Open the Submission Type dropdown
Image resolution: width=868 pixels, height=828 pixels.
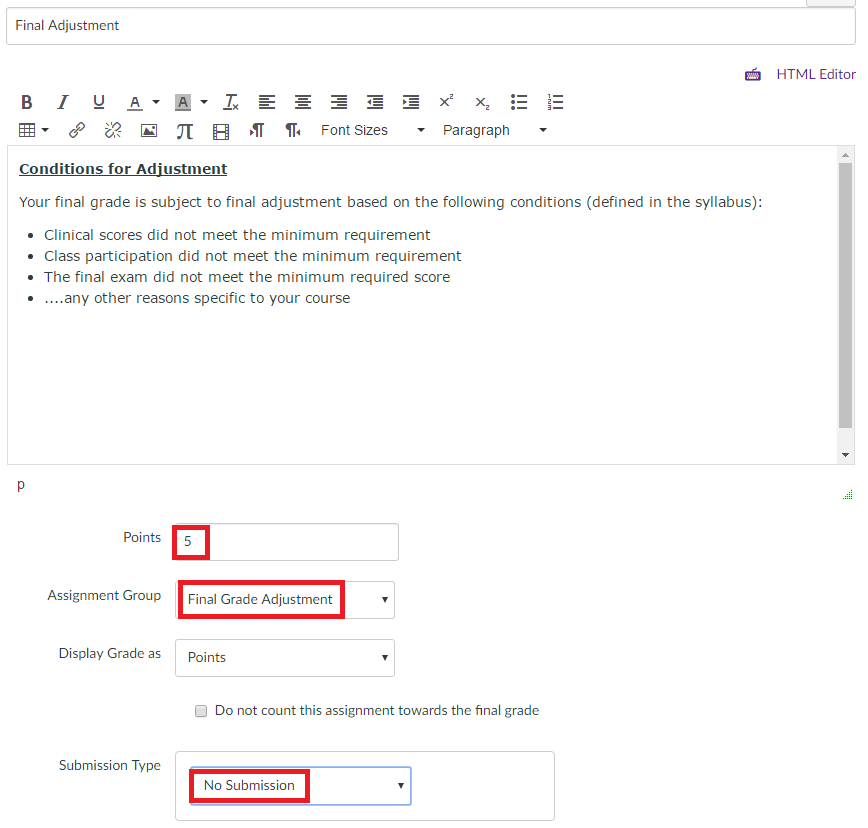click(x=300, y=786)
